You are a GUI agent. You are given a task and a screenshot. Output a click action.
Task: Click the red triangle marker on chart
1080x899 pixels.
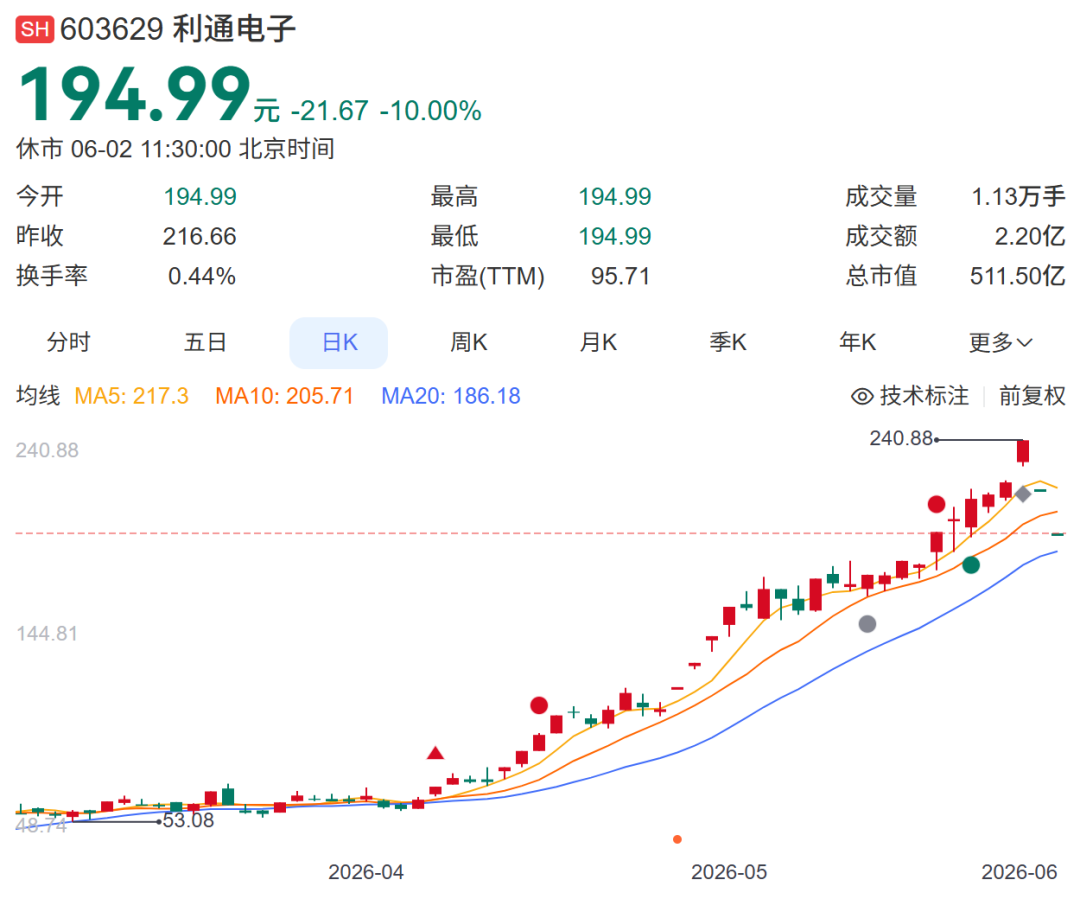[435, 752]
